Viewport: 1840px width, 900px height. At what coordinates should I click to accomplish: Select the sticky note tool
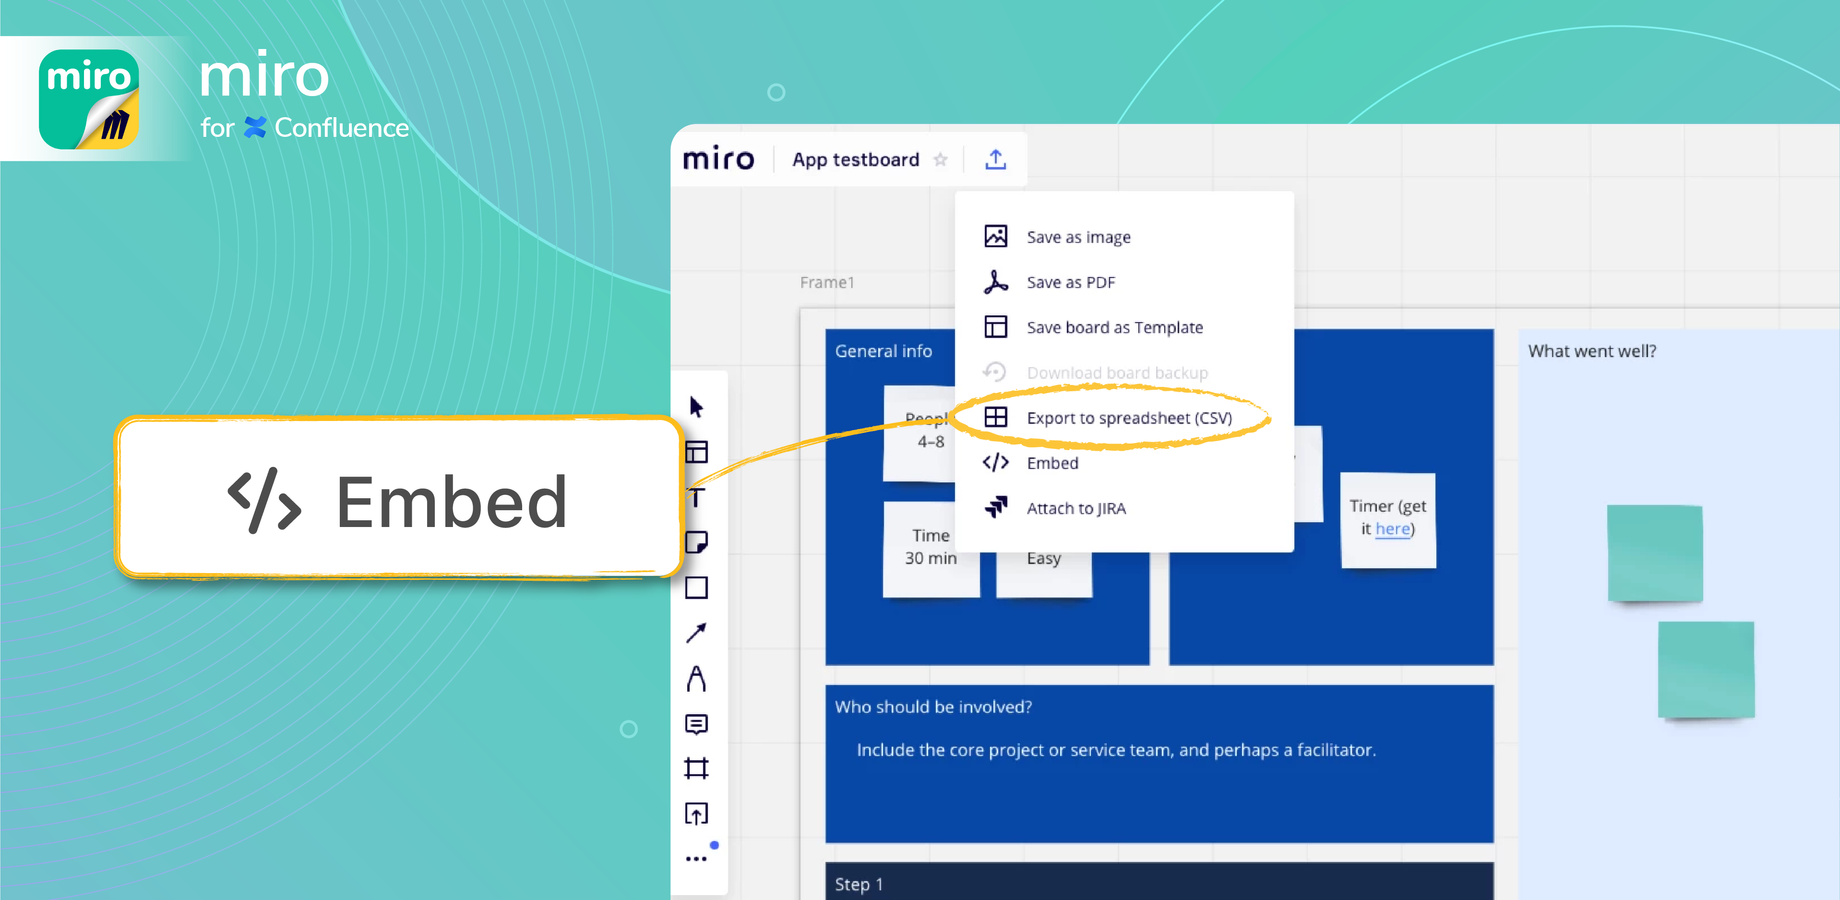point(697,542)
